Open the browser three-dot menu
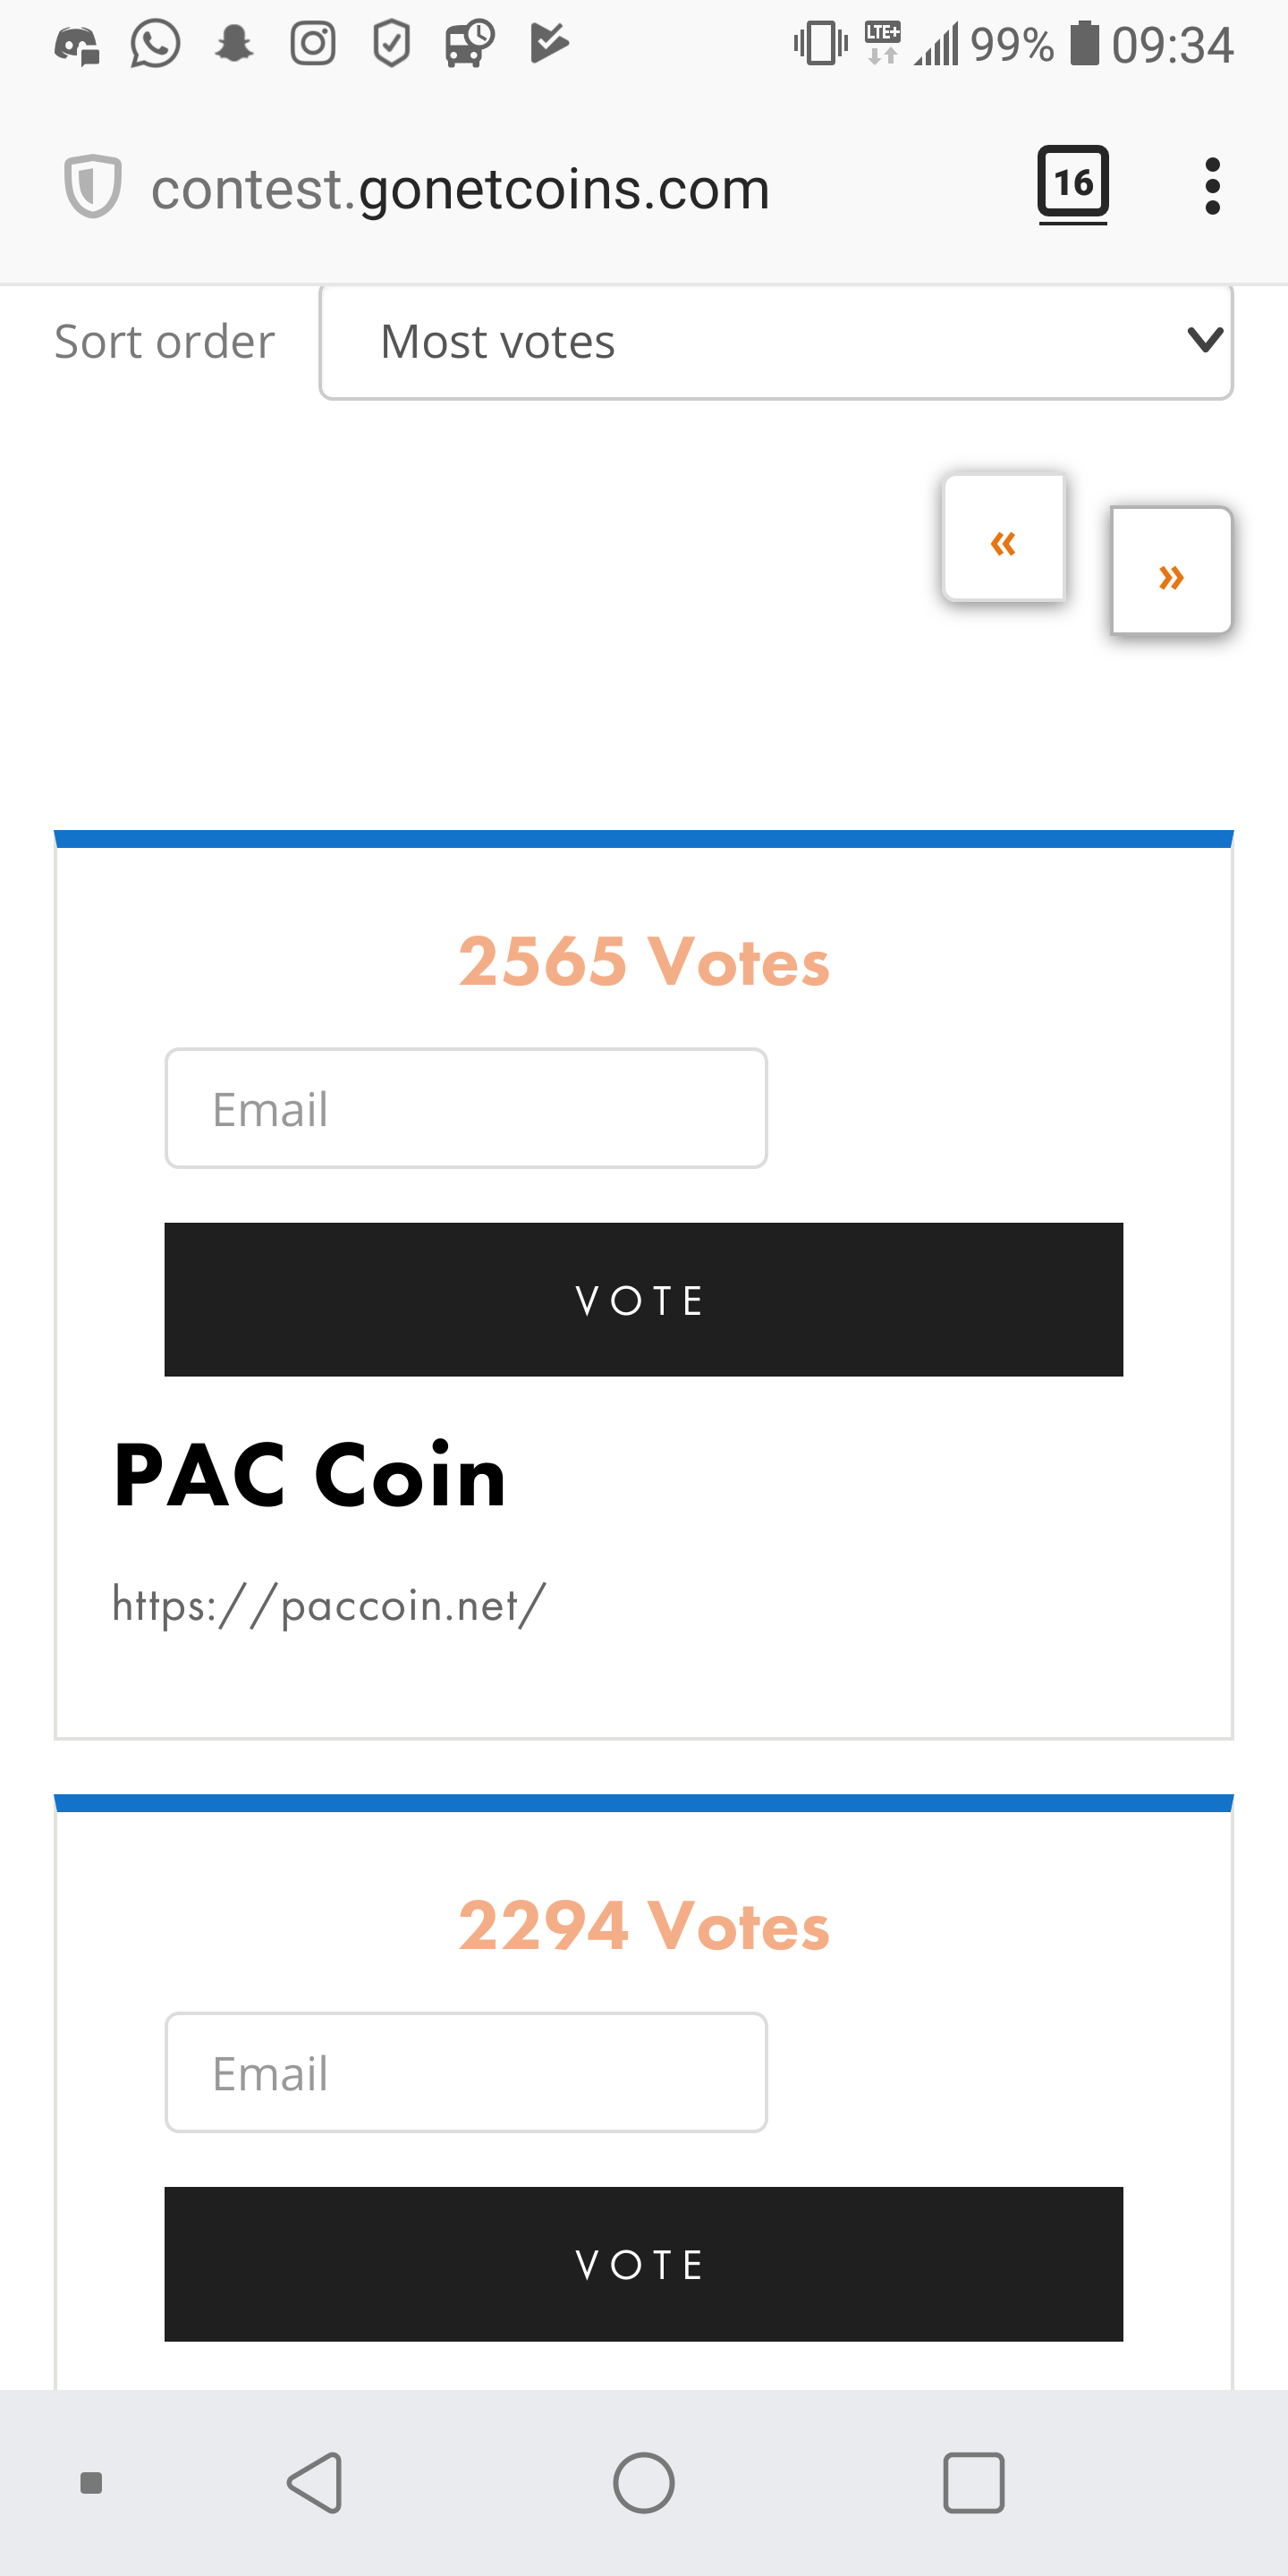 click(1212, 186)
